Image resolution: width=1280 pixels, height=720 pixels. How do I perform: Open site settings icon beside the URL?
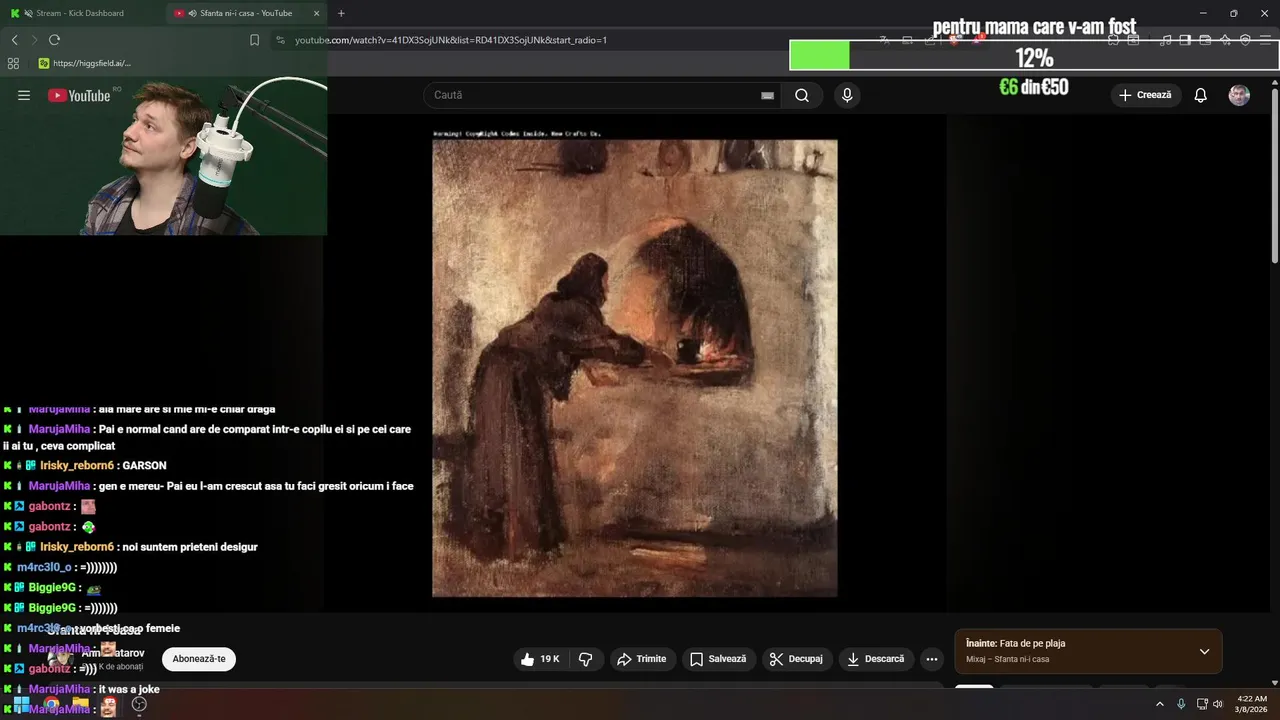(280, 40)
